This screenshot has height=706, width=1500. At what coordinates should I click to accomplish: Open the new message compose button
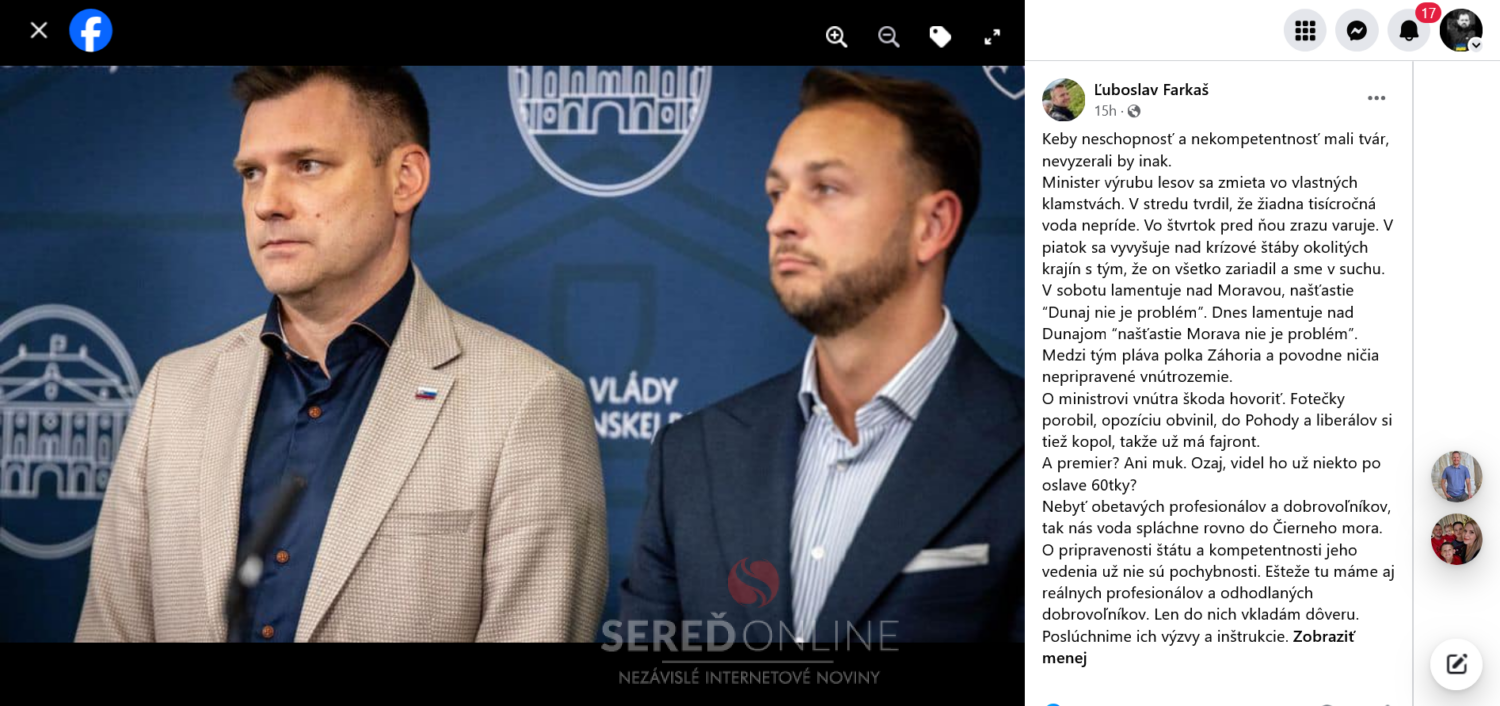pos(1457,664)
